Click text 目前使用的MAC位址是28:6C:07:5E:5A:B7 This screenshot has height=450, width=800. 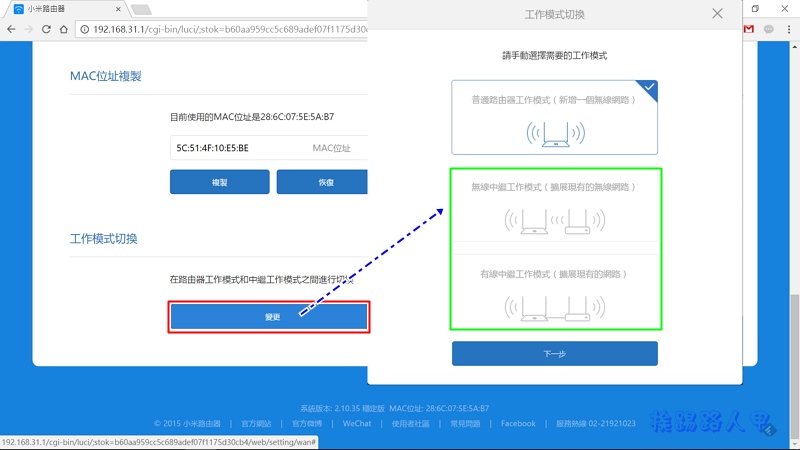pyautogui.click(x=252, y=117)
